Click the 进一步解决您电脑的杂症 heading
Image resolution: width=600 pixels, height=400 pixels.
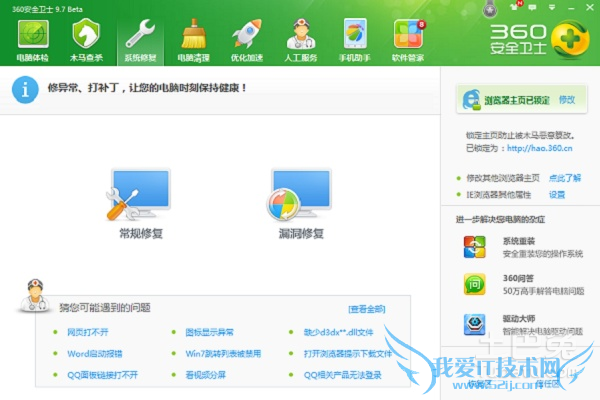tap(500, 219)
